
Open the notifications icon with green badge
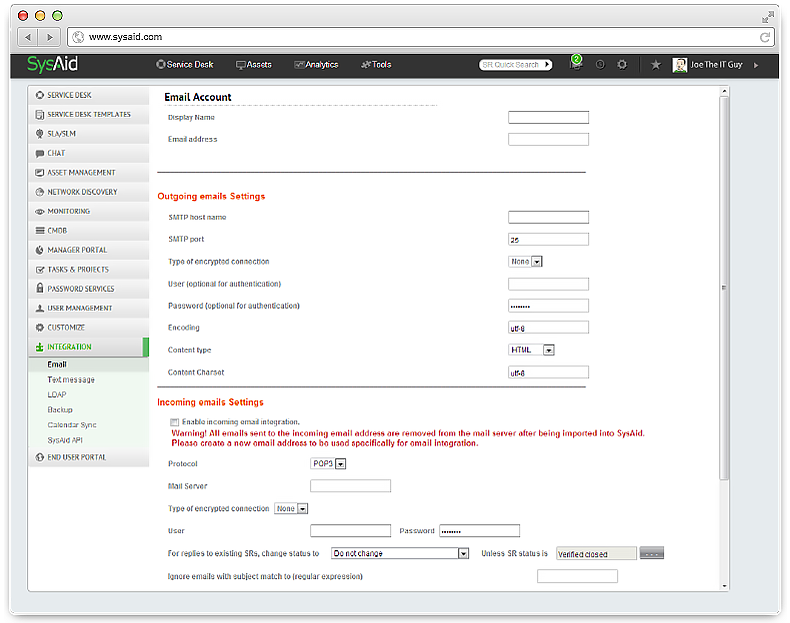click(x=576, y=63)
